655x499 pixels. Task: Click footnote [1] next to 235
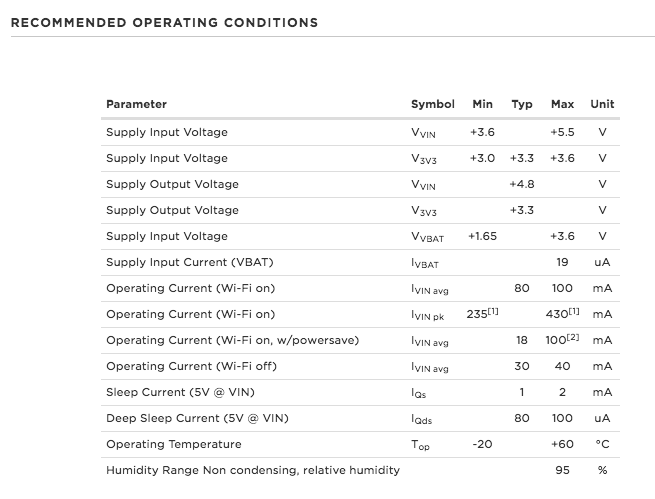(x=493, y=311)
